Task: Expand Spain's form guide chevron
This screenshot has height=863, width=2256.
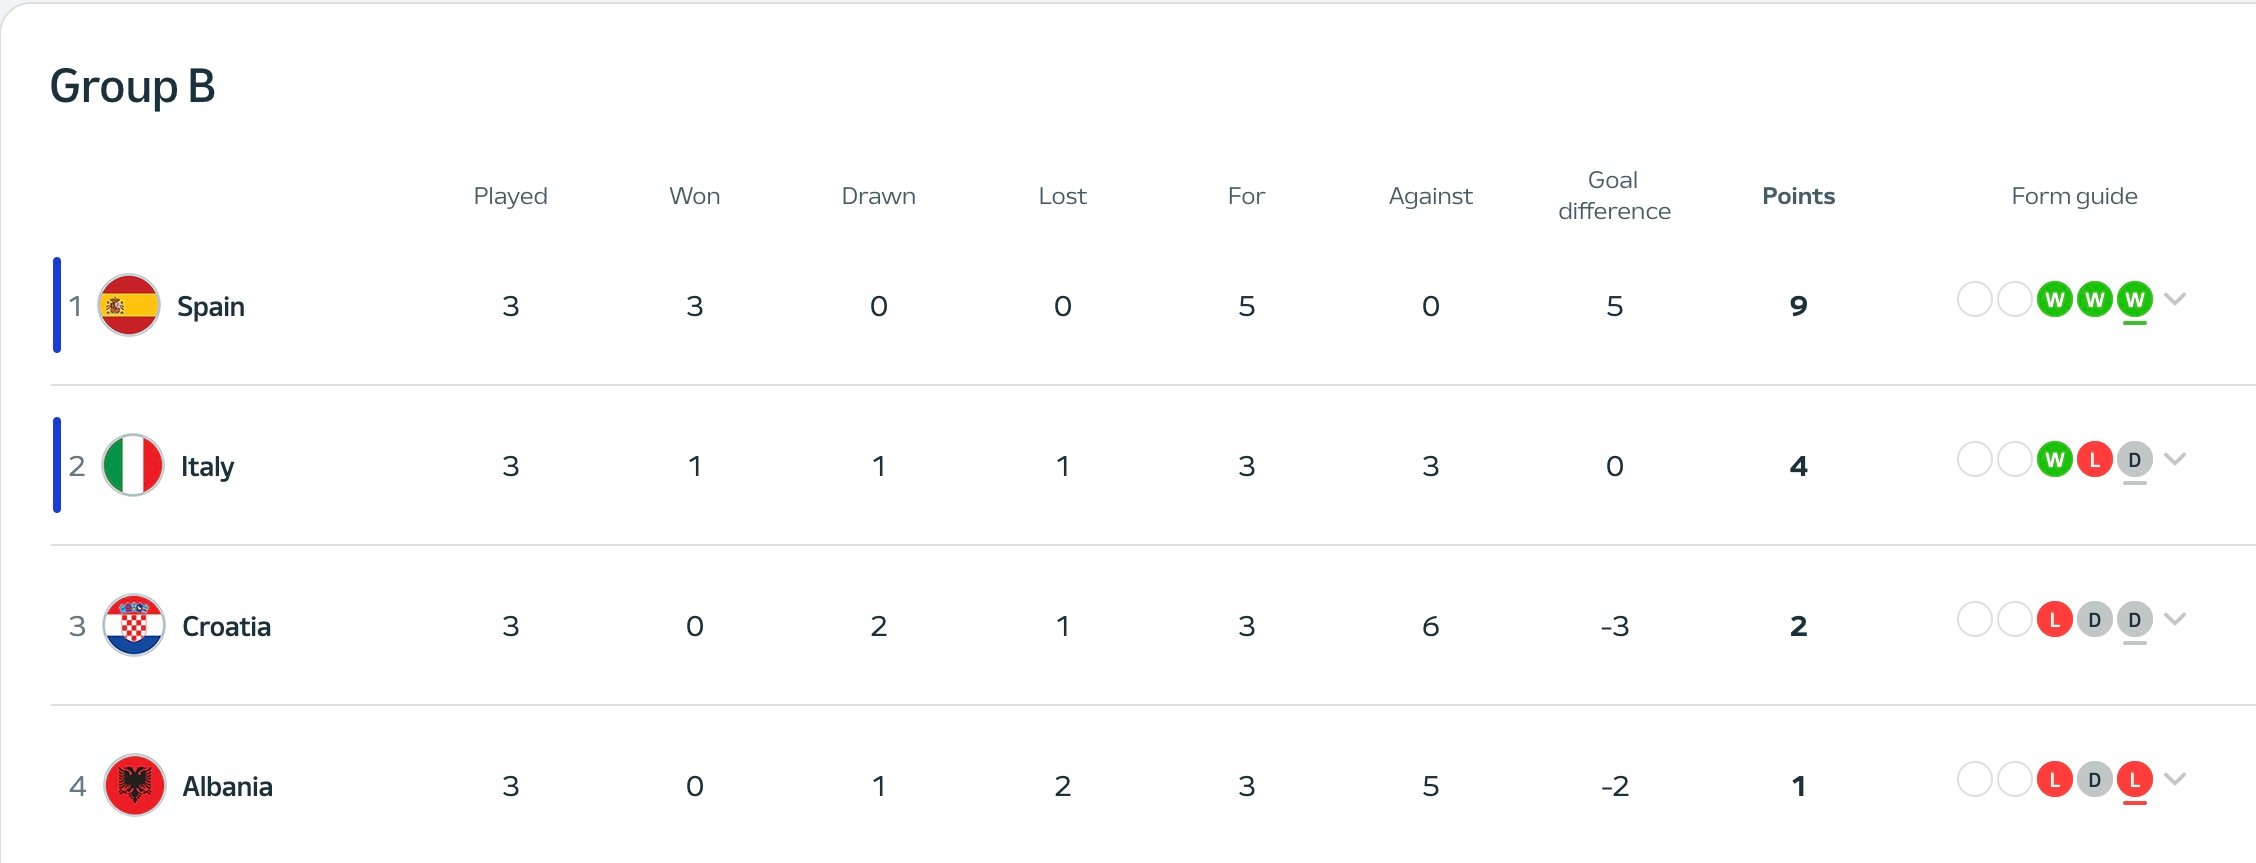Action: pyautogui.click(x=2175, y=298)
